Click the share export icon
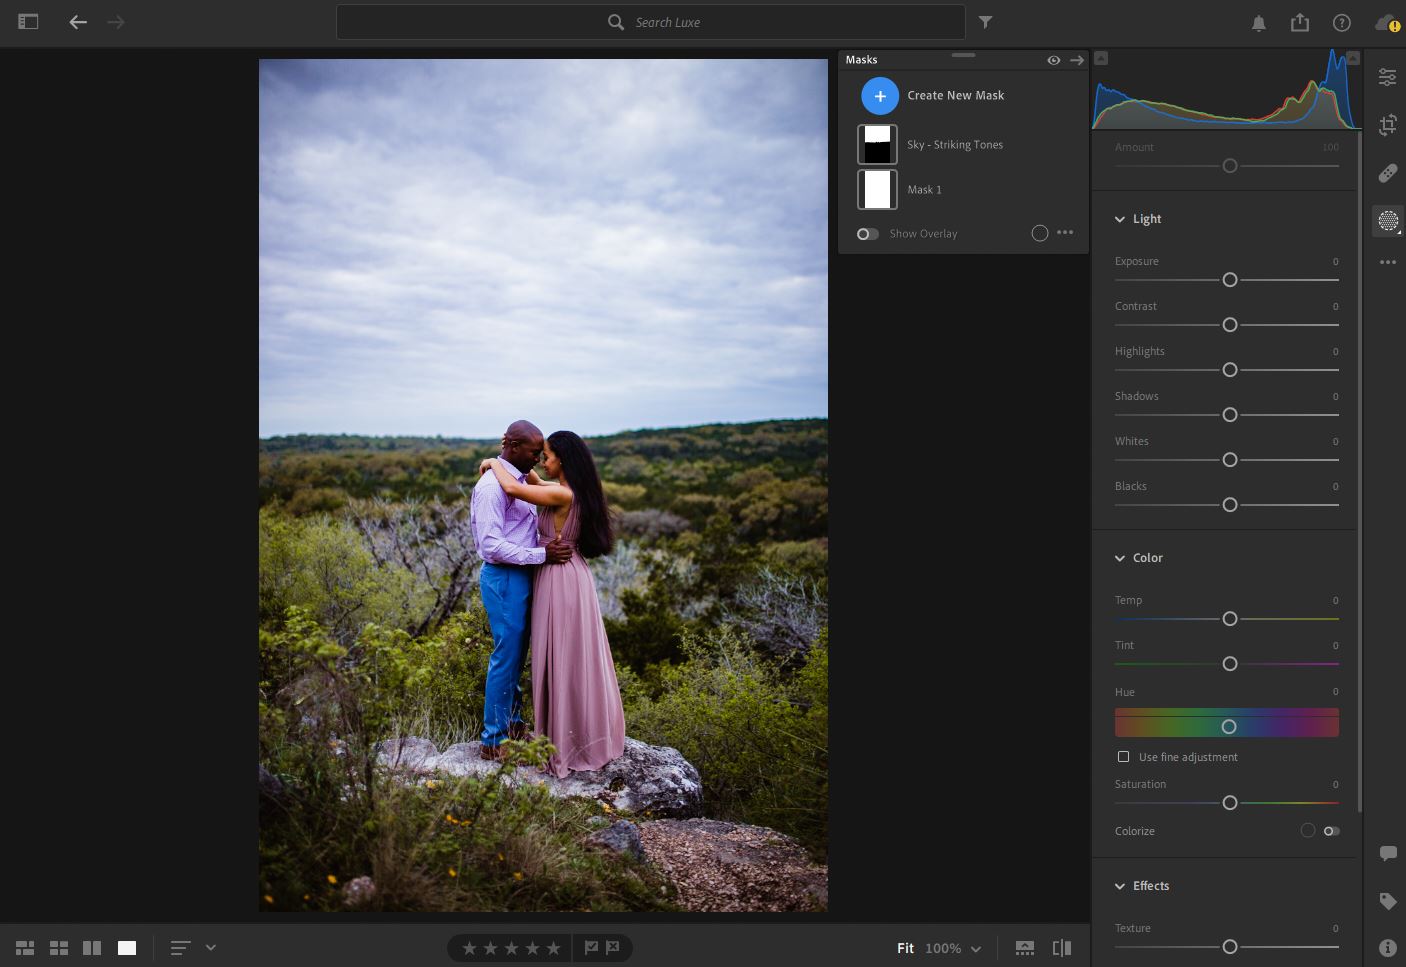Viewport: 1406px width, 967px height. pos(1299,22)
